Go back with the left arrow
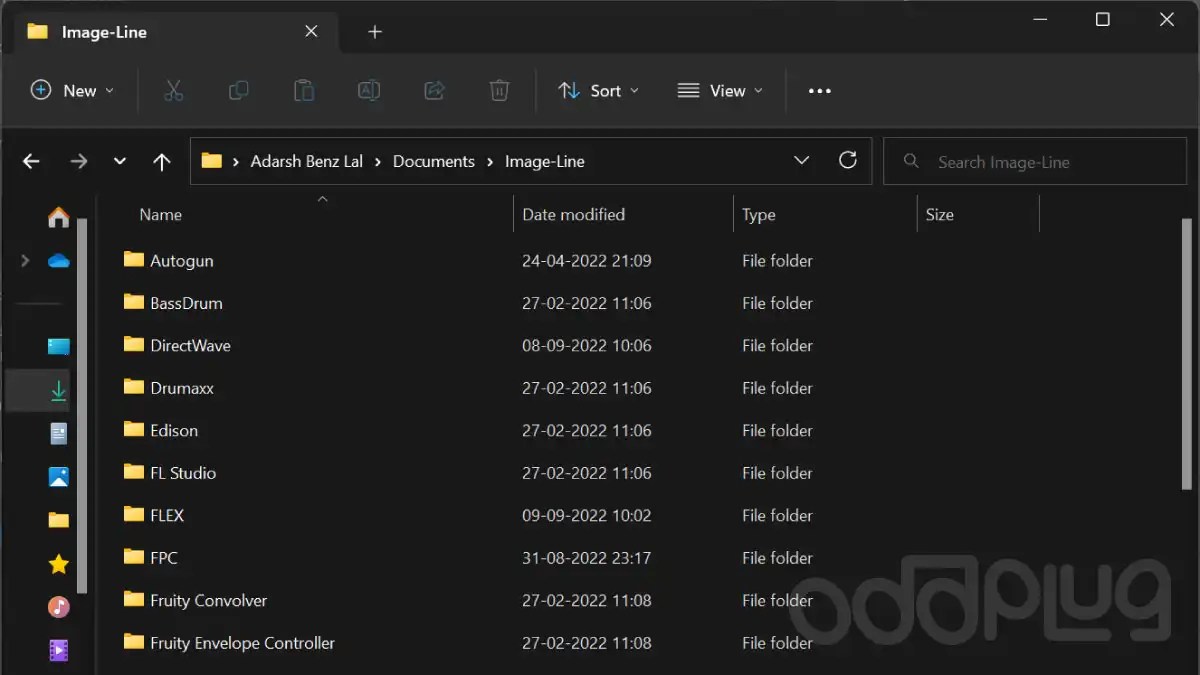Image resolution: width=1200 pixels, height=675 pixels. tap(31, 161)
